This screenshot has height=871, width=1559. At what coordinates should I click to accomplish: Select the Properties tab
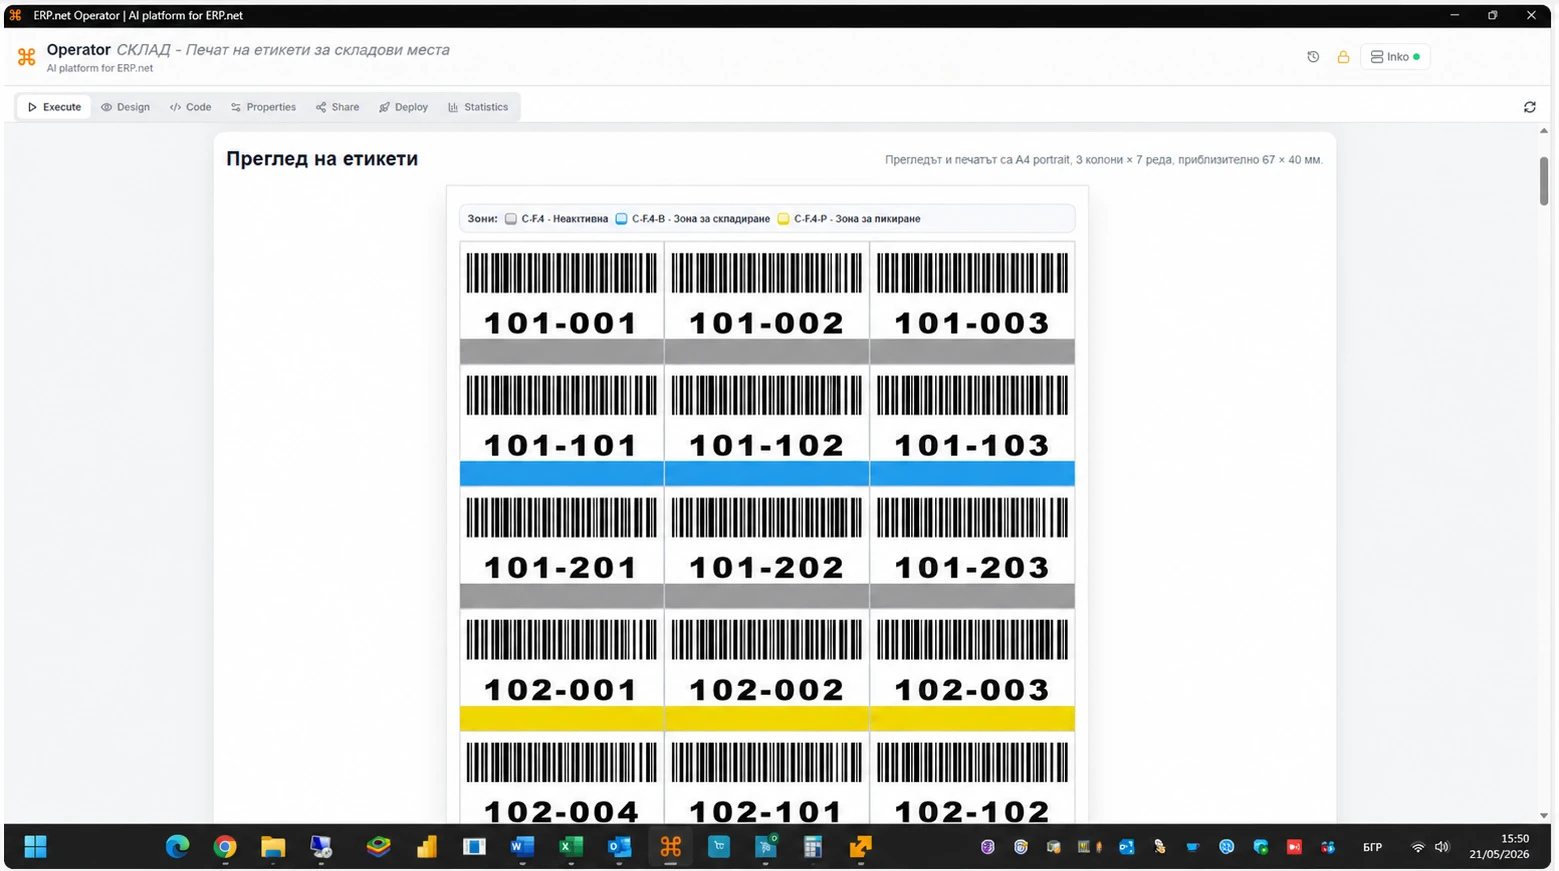pyautogui.click(x=263, y=107)
